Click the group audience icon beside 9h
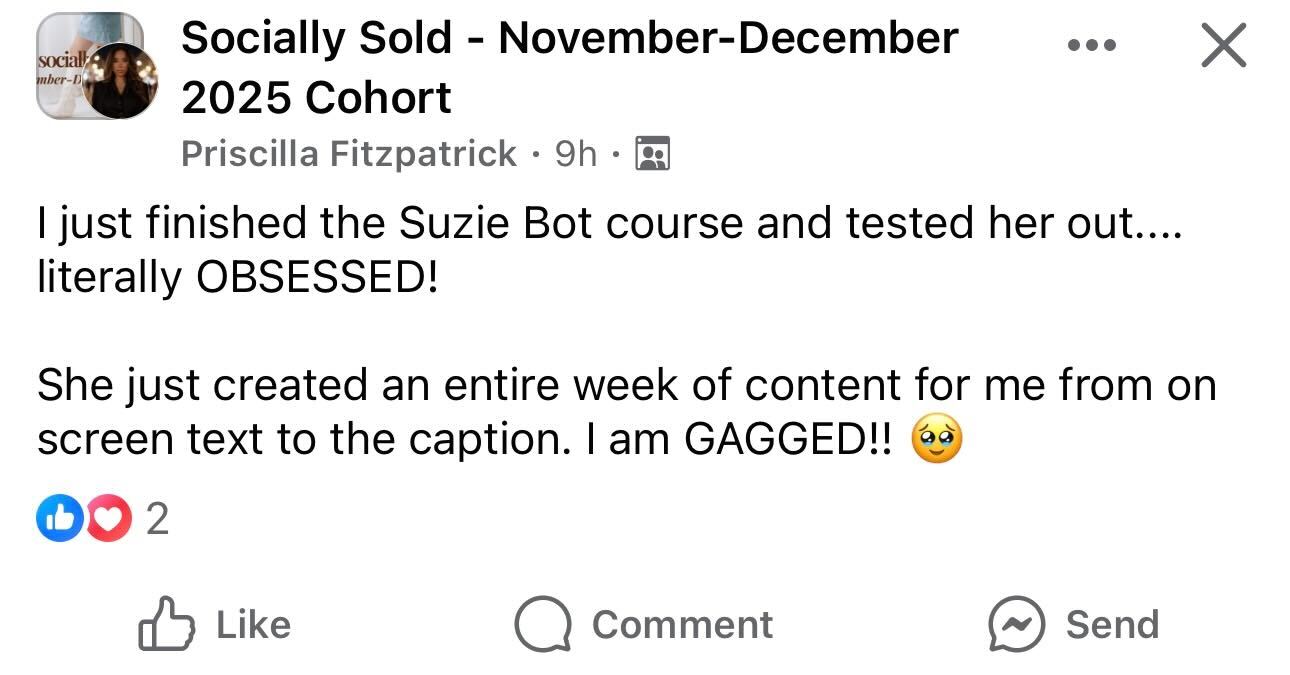 (653, 154)
